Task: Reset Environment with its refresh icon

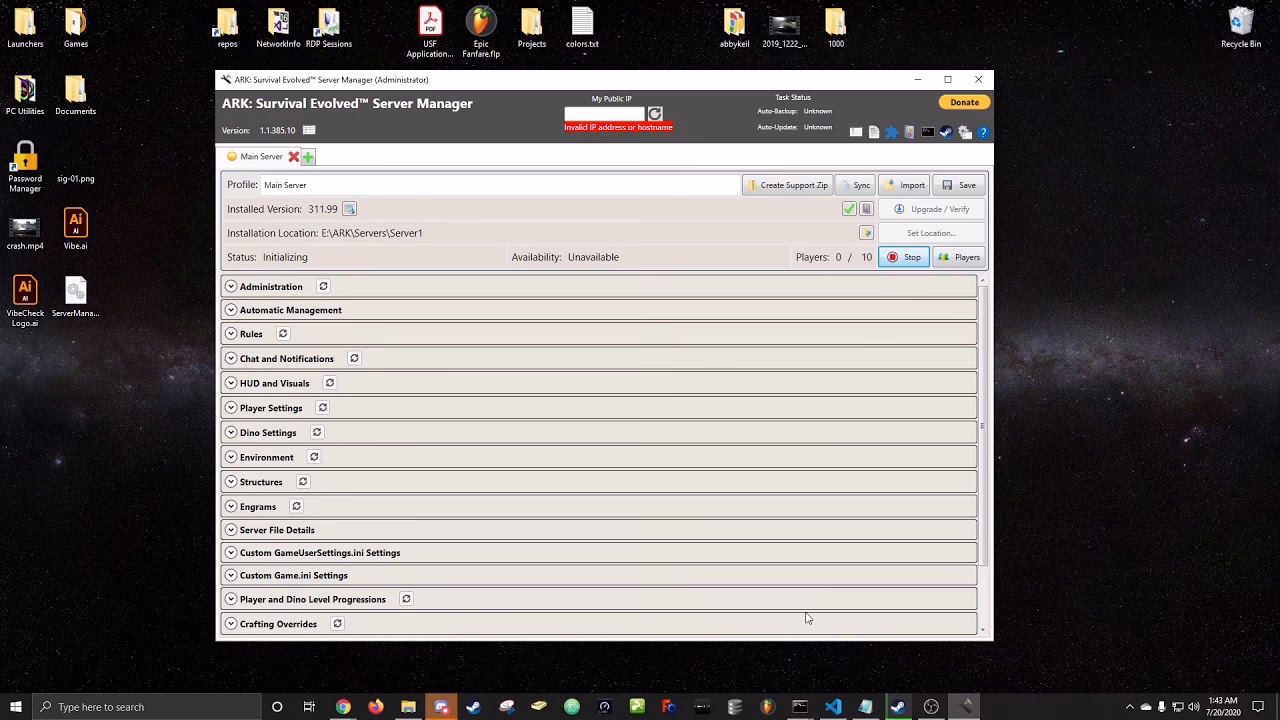Action: click(314, 457)
